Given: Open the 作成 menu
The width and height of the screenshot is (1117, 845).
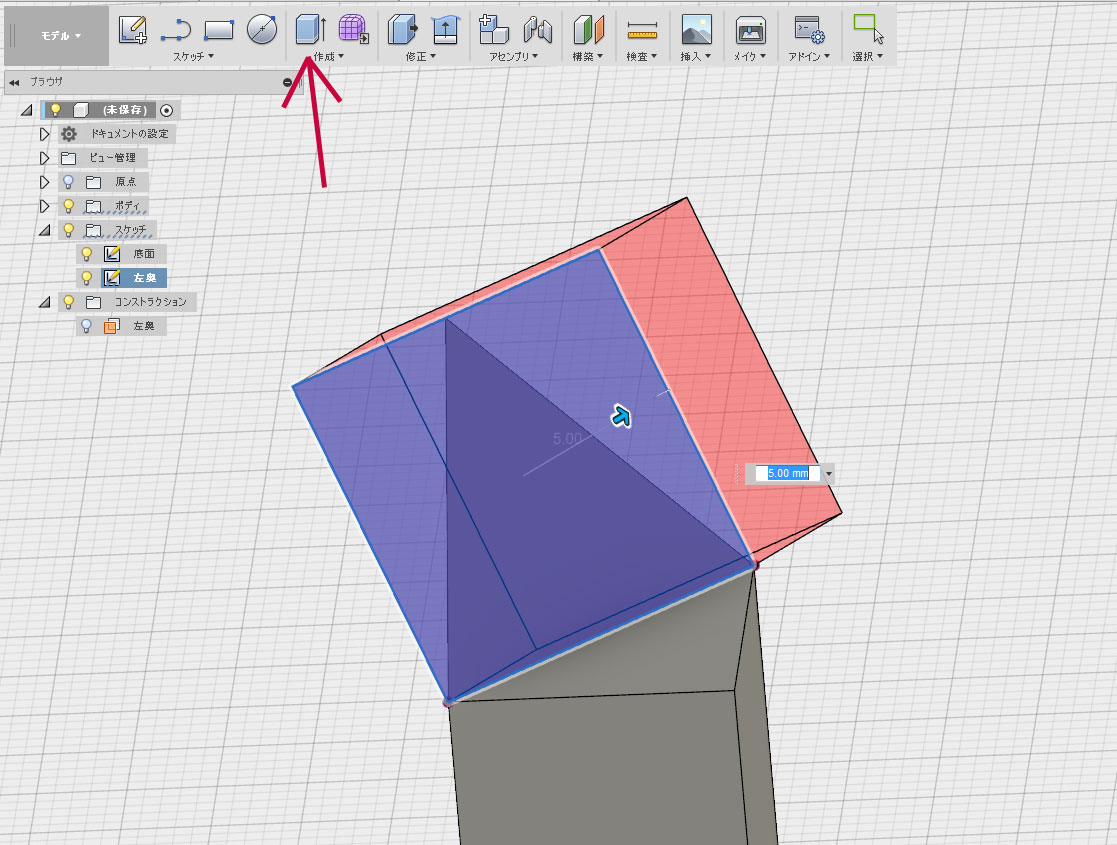Looking at the screenshot, I should 328,57.
